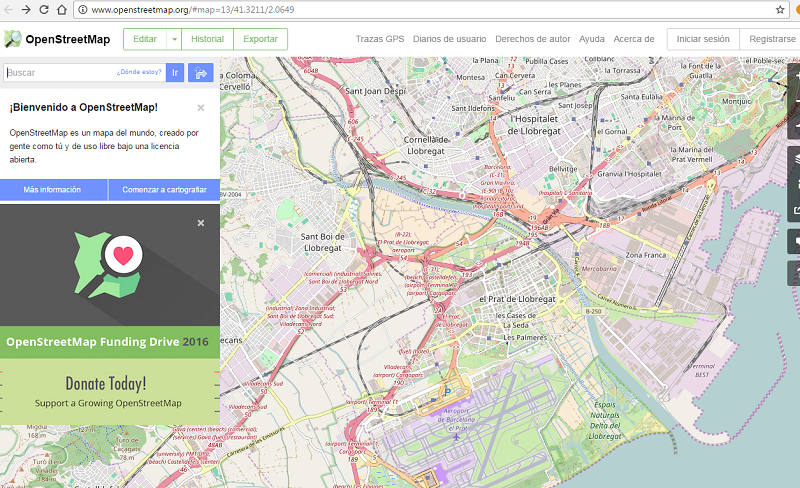The height and width of the screenshot is (488, 800).
Task: Go to the browser home page
Action: 62,9
